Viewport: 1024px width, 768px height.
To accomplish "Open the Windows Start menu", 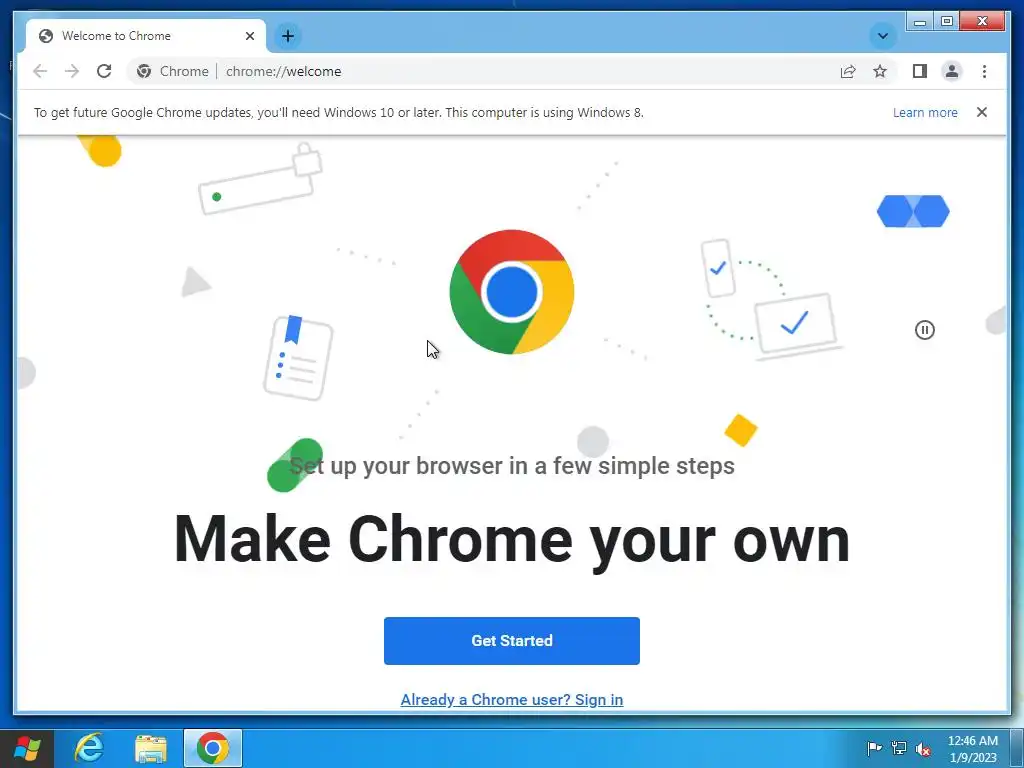I will [27, 748].
